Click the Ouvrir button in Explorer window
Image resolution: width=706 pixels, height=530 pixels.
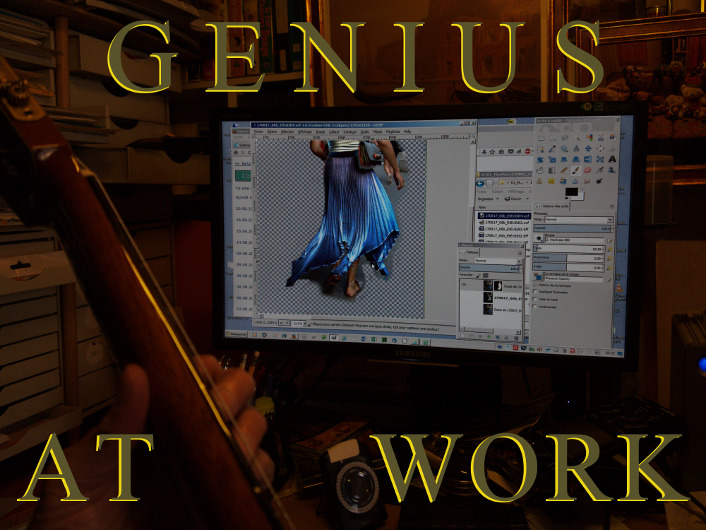(514, 199)
